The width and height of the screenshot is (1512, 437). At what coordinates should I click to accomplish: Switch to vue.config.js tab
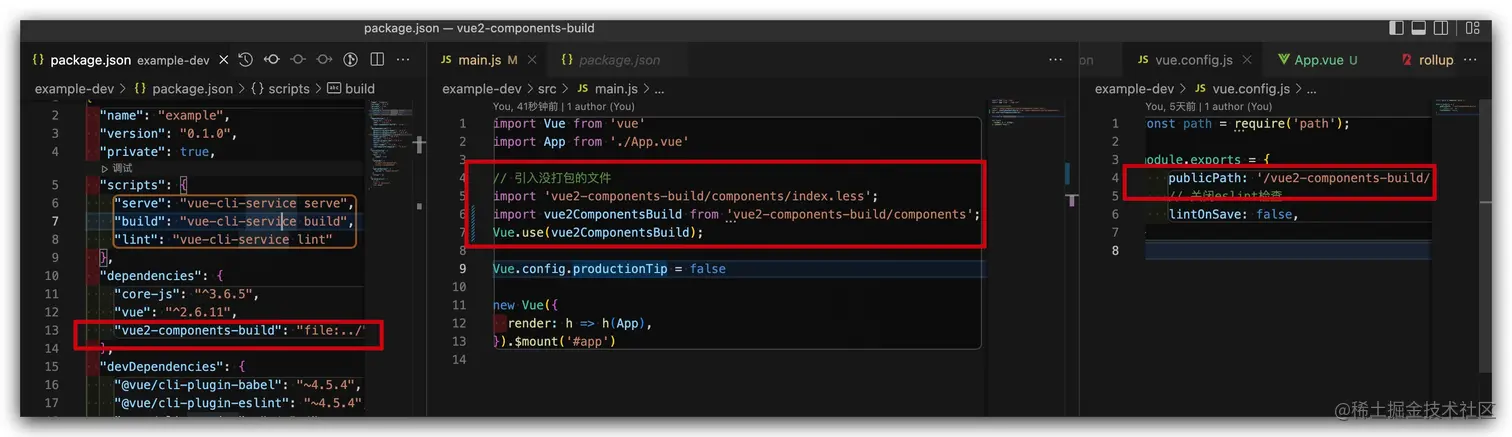pyautogui.click(x=1193, y=60)
